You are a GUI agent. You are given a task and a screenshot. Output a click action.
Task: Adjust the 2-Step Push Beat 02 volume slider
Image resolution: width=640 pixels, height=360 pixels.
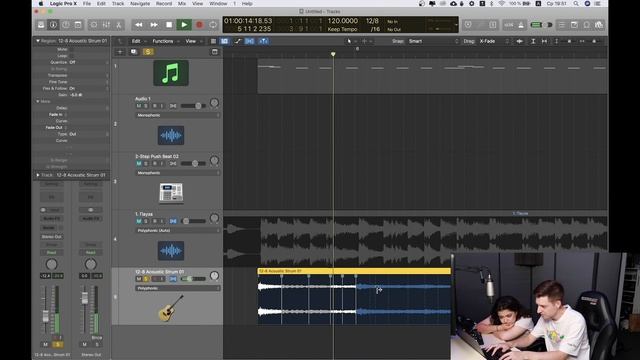tap(195, 164)
